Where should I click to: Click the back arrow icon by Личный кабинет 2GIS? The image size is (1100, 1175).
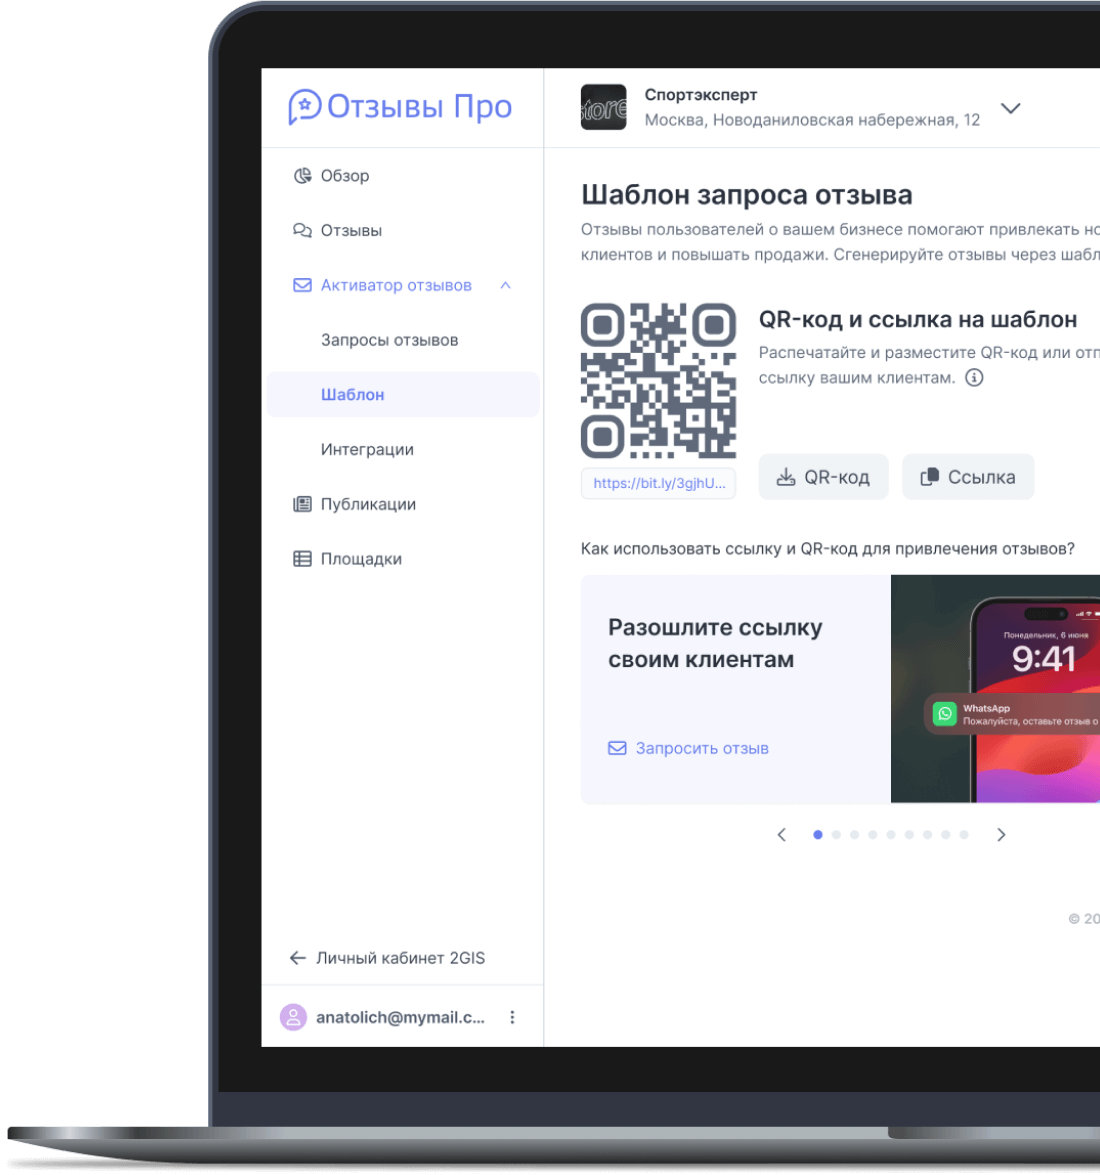(x=297, y=958)
